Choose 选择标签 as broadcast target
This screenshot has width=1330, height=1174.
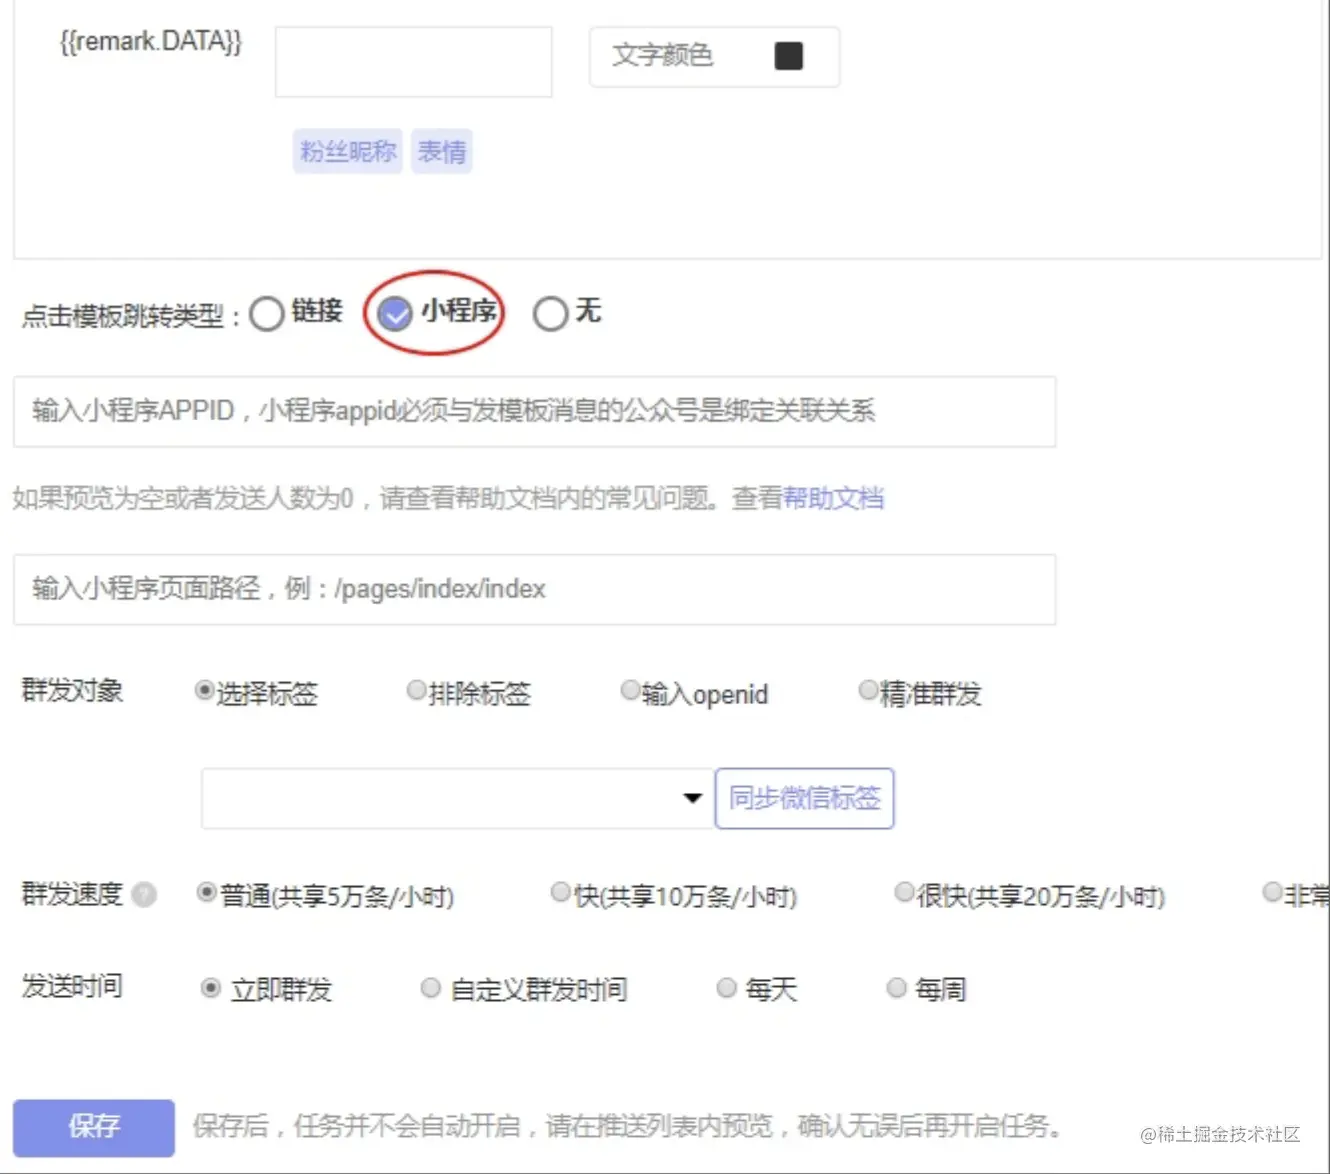204,690
